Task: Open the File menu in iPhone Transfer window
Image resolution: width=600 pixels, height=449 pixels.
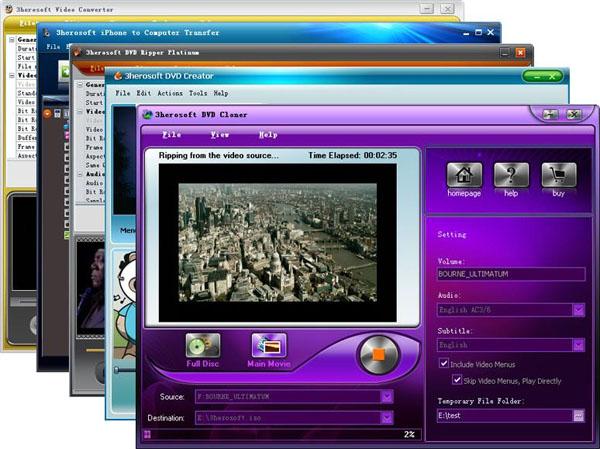Action: point(53,47)
